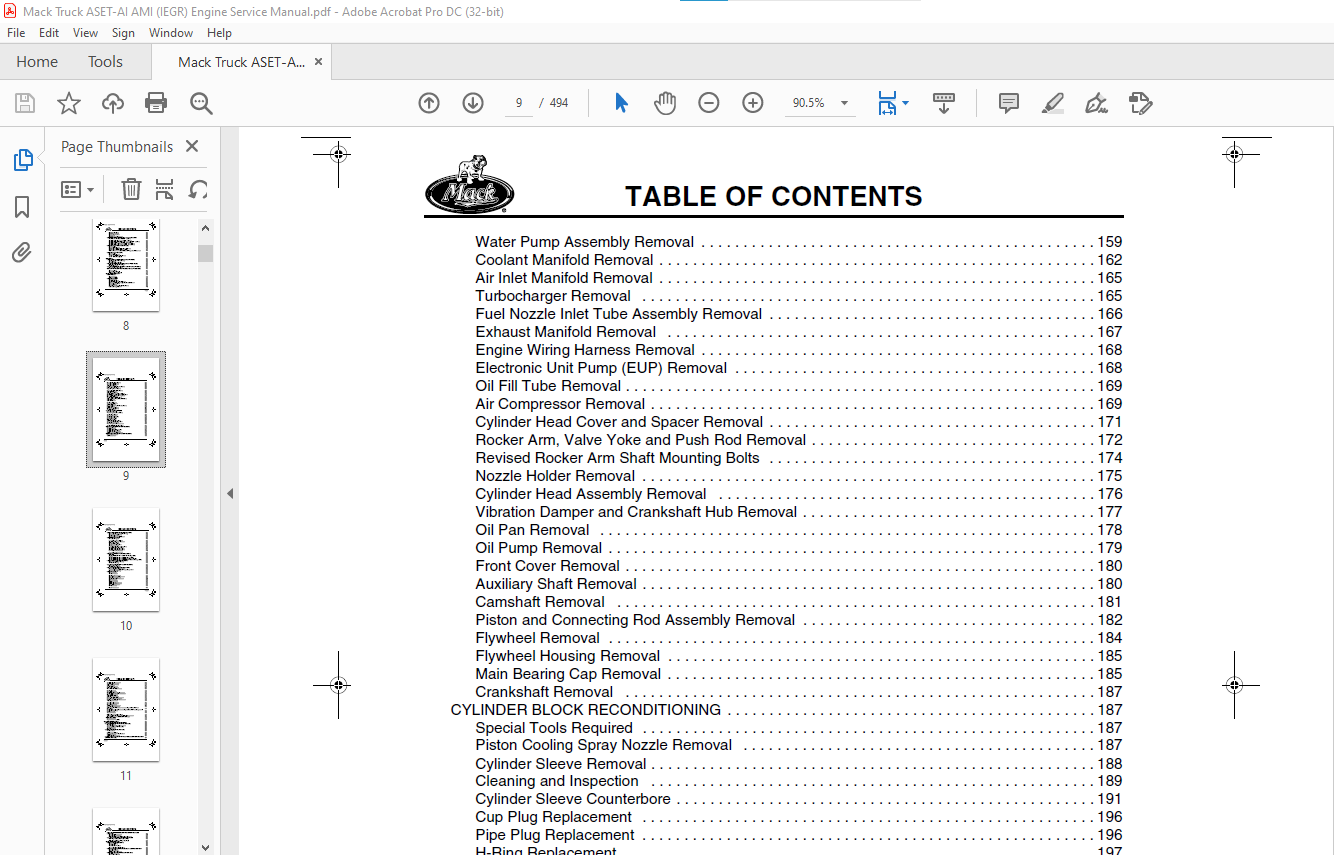Click the cloud upload icon
1334x855 pixels.
[113, 103]
